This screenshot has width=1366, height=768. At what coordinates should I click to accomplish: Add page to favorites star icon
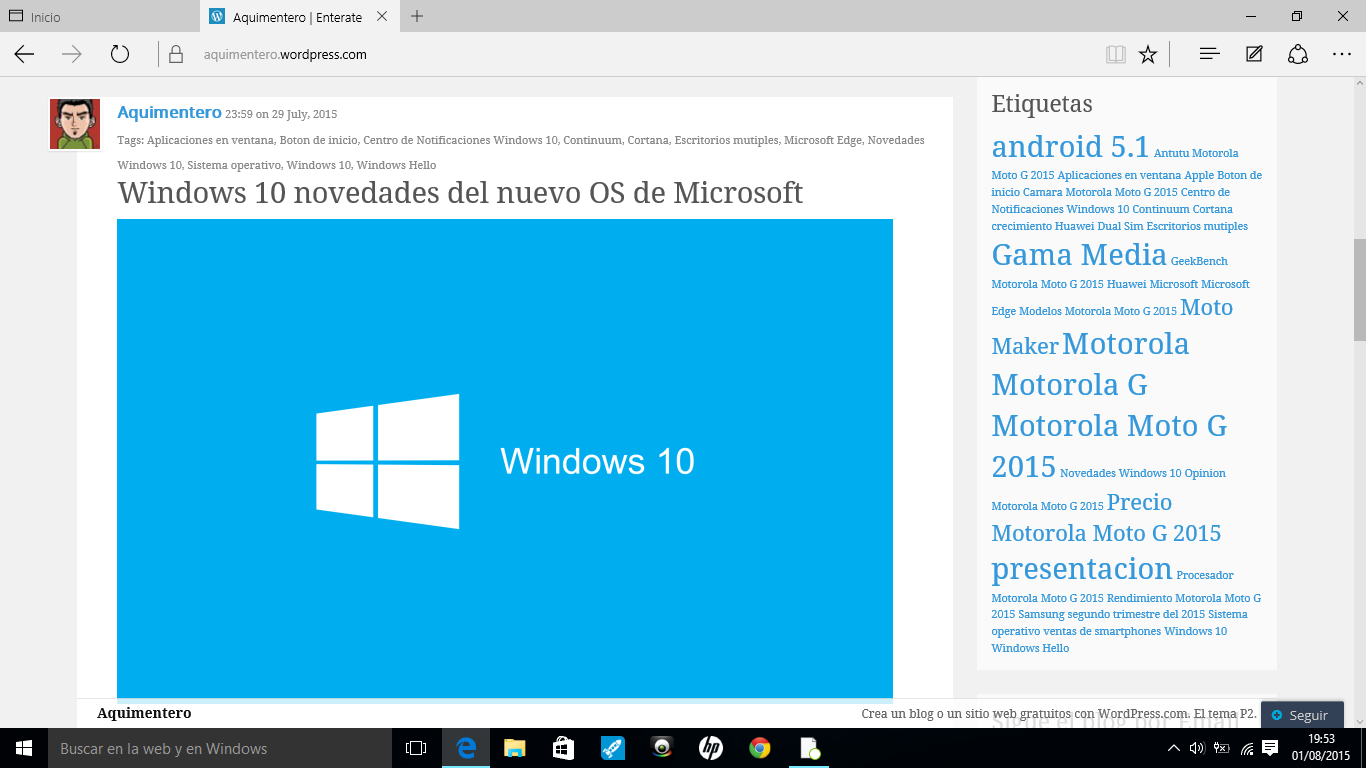1148,54
